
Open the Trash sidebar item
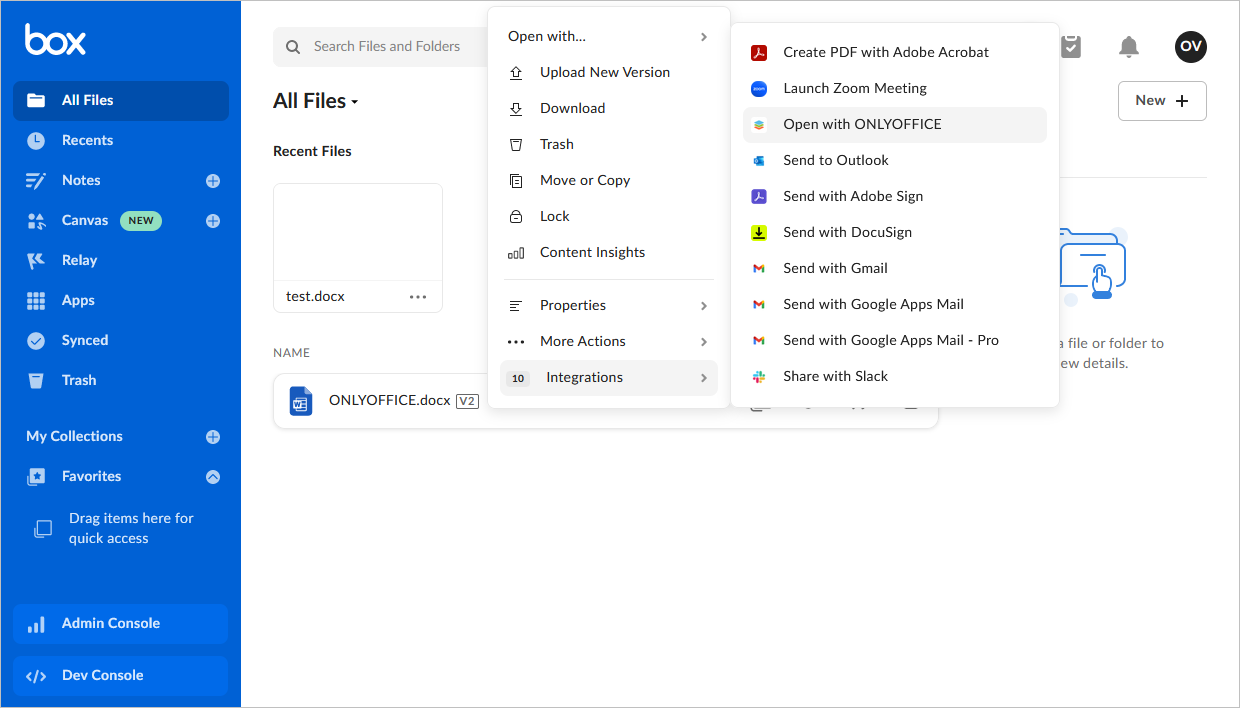[x=80, y=380]
